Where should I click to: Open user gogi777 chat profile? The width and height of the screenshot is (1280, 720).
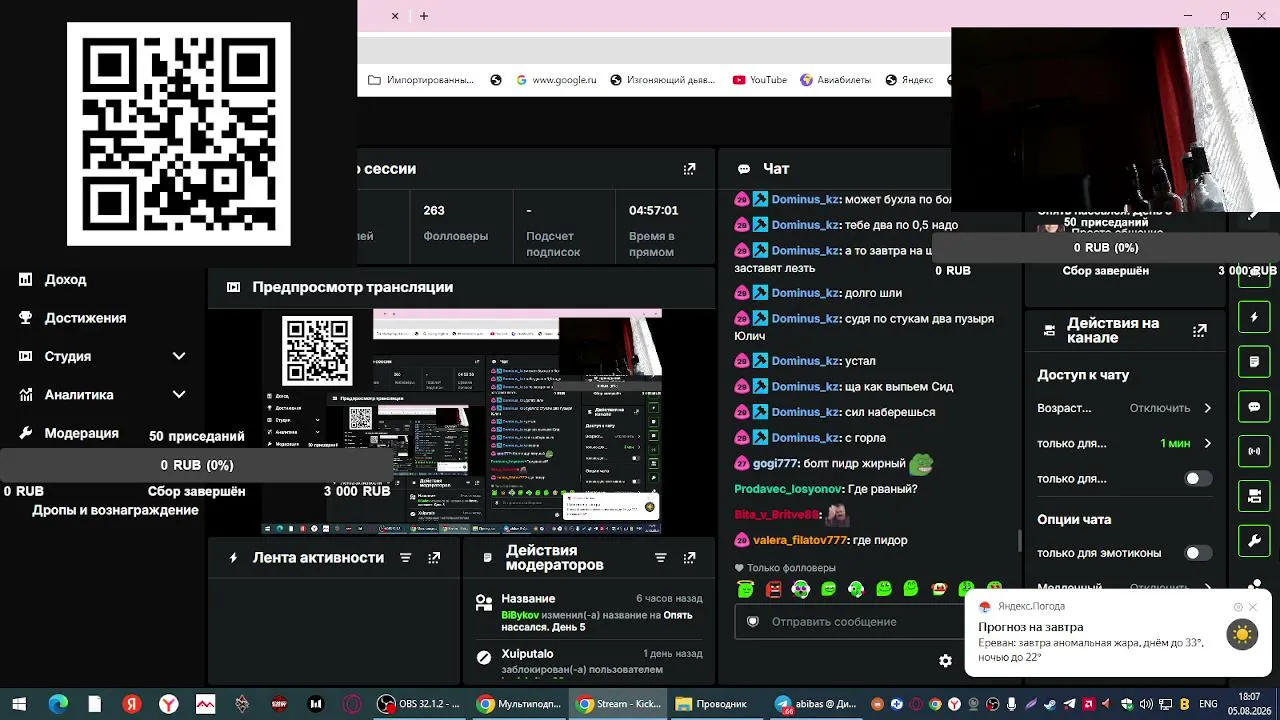[x=775, y=464]
